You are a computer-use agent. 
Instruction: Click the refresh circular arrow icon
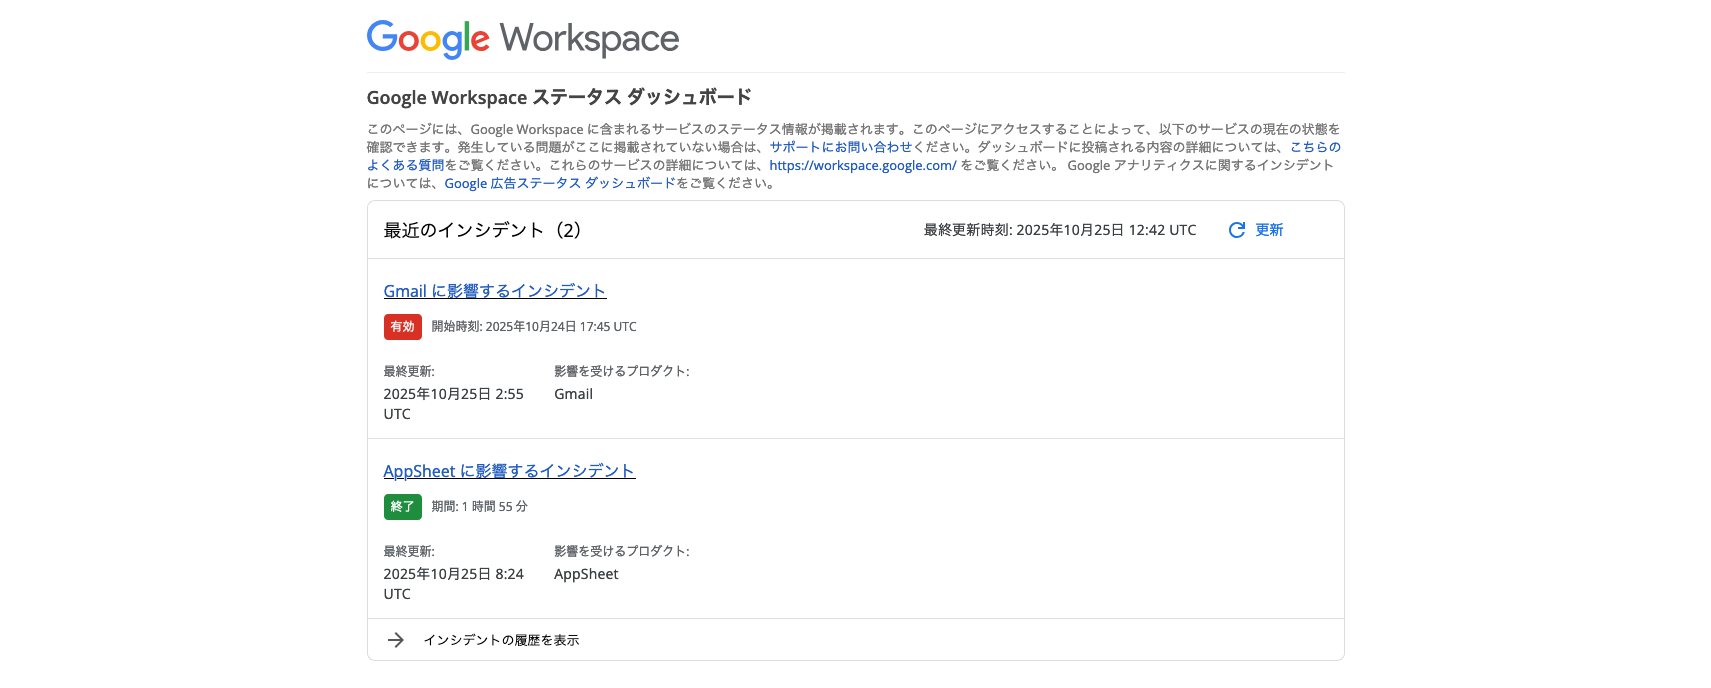click(x=1237, y=230)
